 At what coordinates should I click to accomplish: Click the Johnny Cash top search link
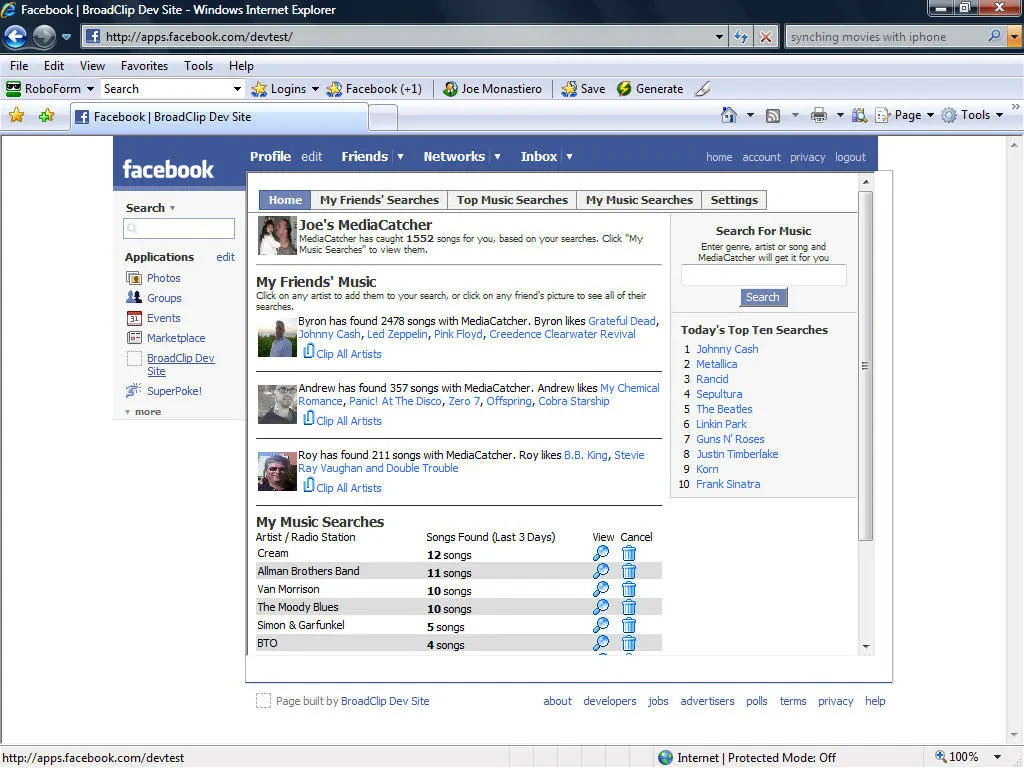point(727,349)
